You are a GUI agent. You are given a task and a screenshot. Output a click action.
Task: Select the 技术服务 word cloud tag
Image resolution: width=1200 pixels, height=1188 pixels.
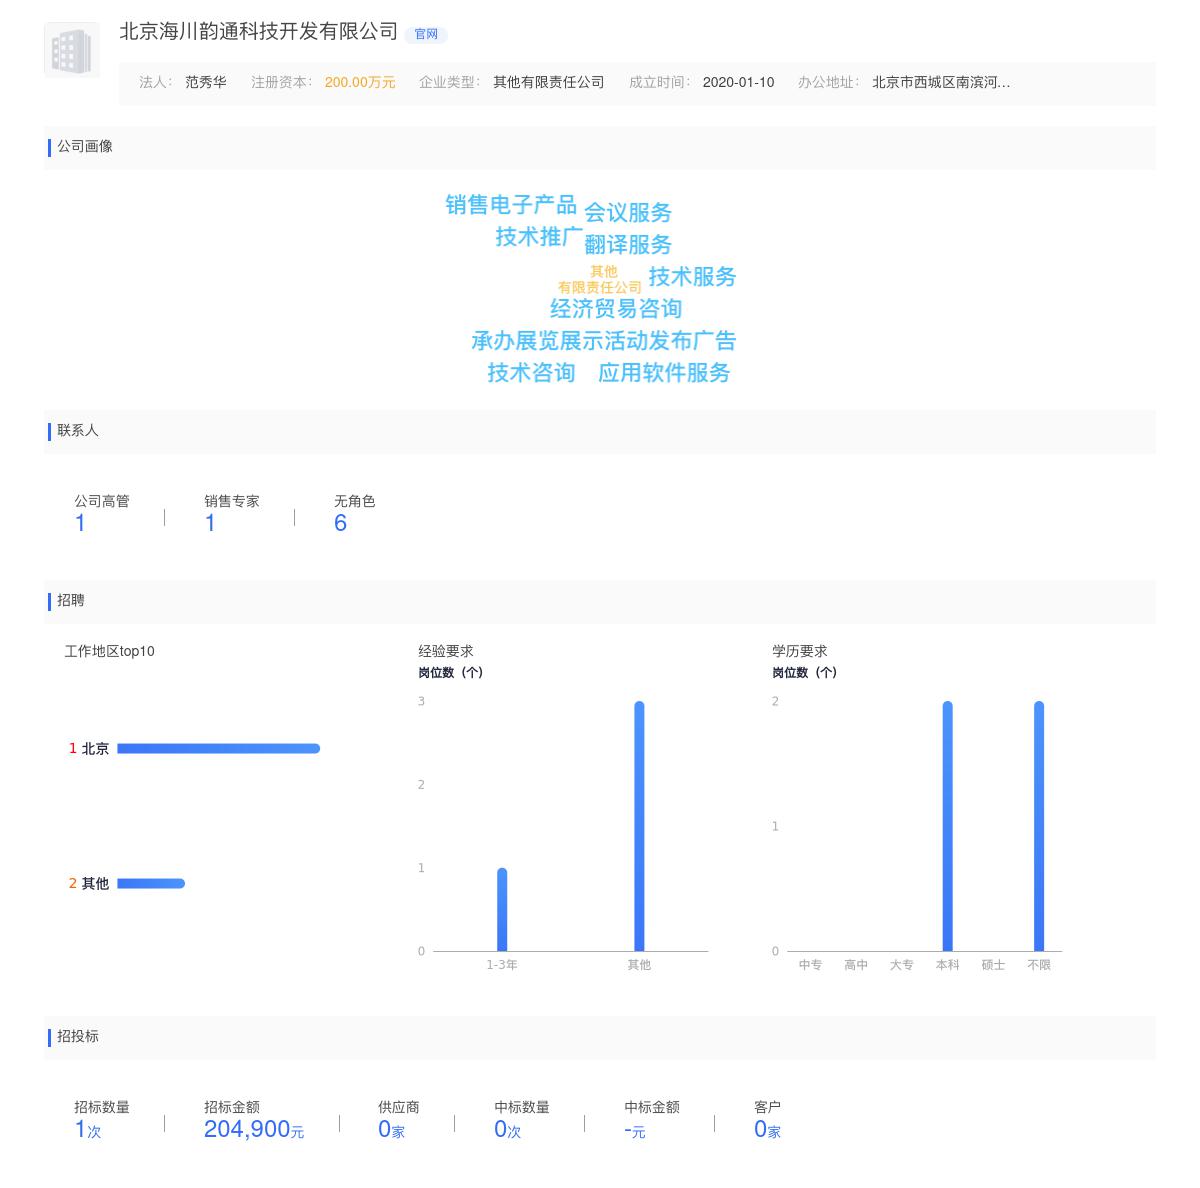(692, 277)
